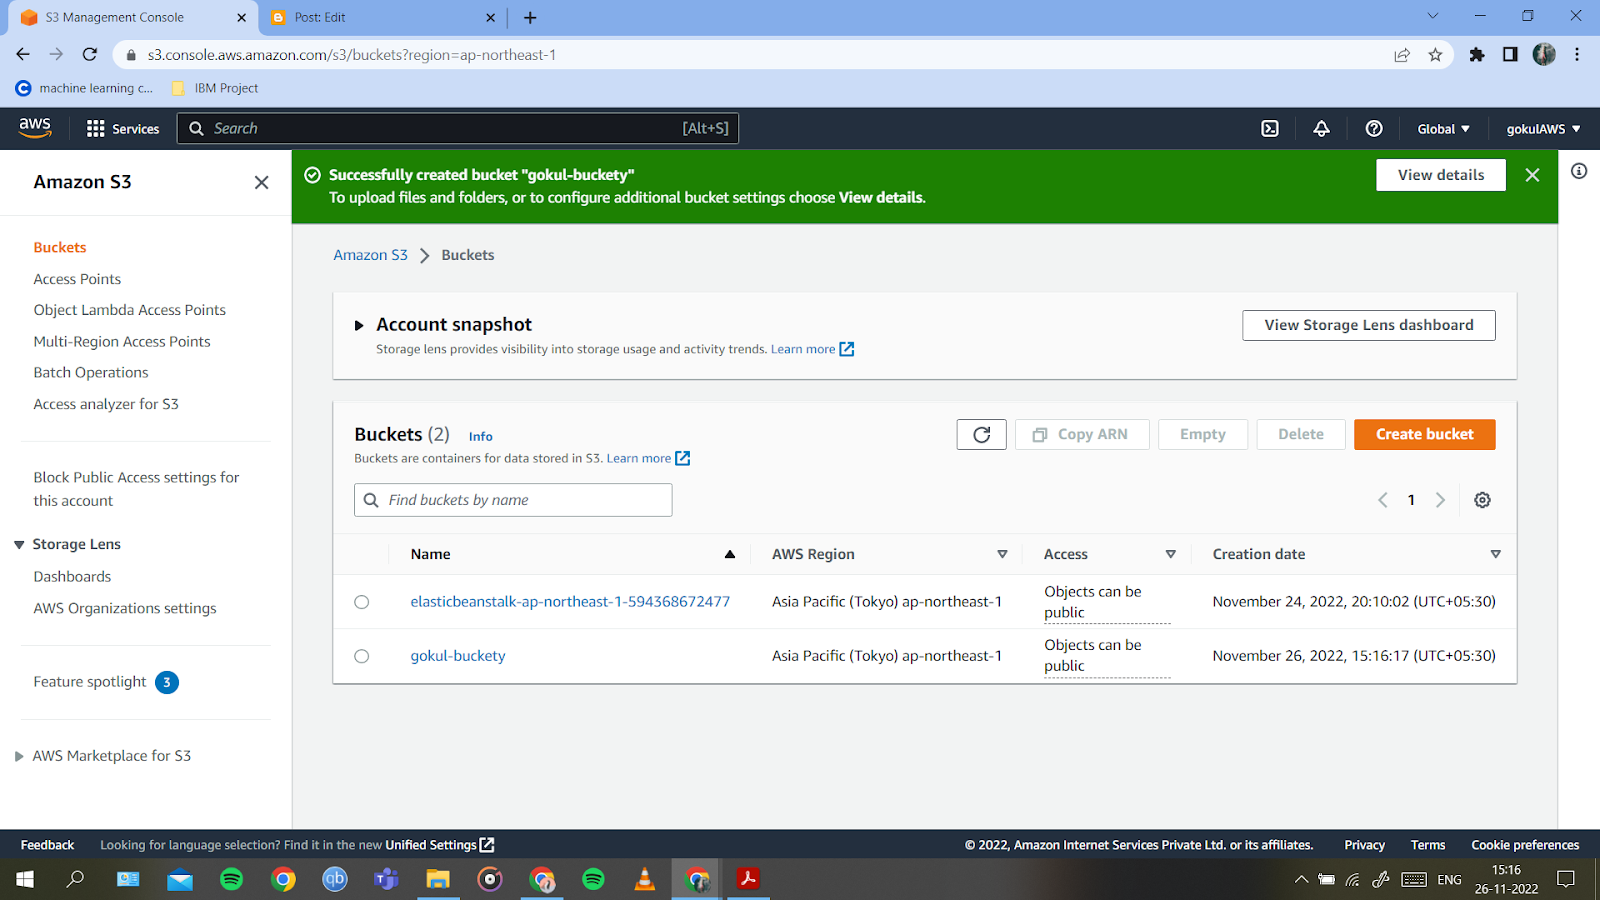This screenshot has height=900, width=1600.
Task: Open the Unified Settings footer link
Action: (440, 845)
